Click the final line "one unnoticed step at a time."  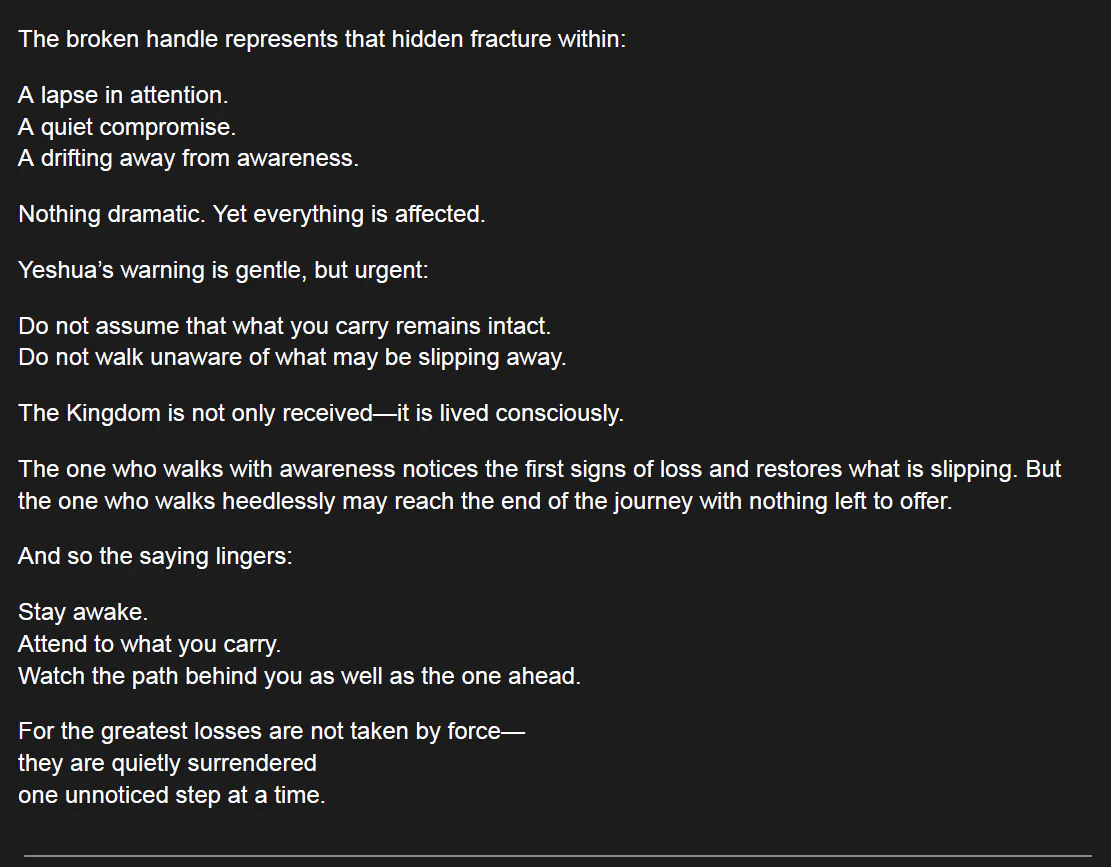coord(172,796)
